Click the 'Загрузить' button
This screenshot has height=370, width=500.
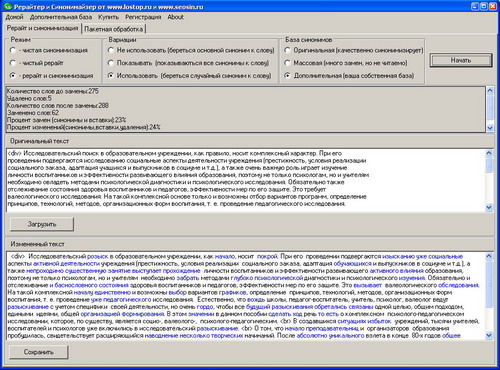42,224
